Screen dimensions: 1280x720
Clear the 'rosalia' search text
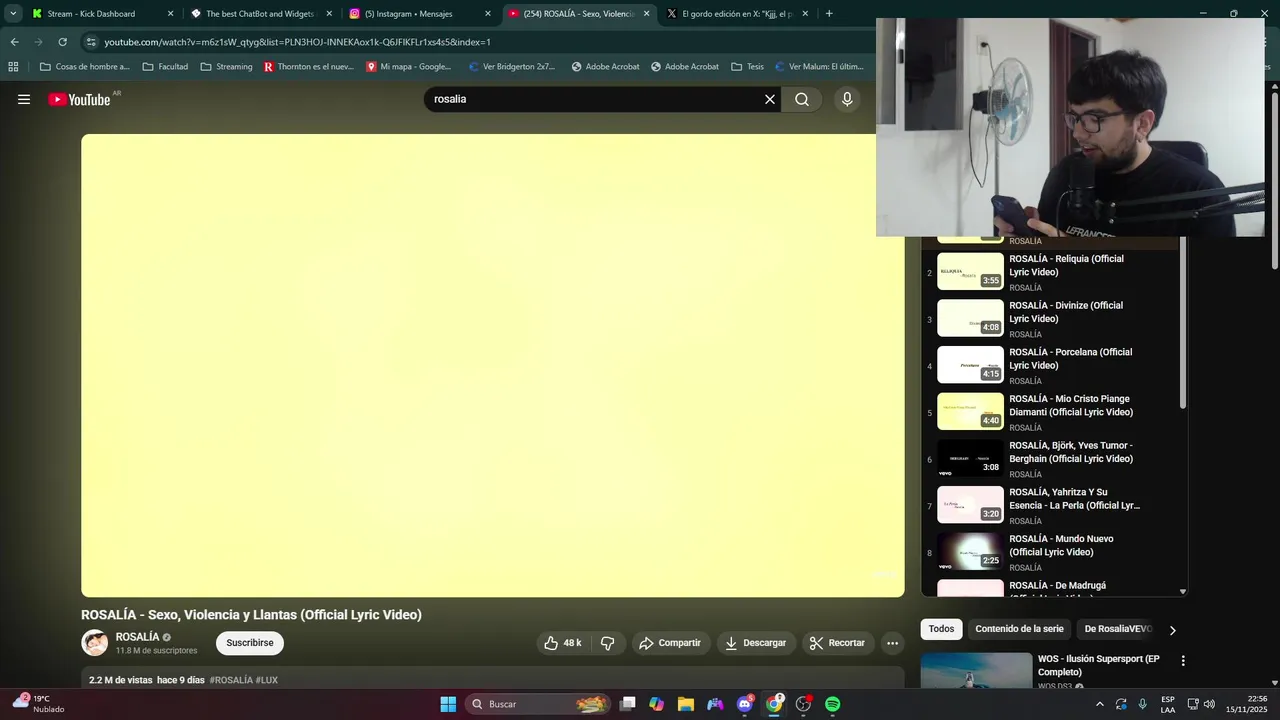pyautogui.click(x=769, y=99)
